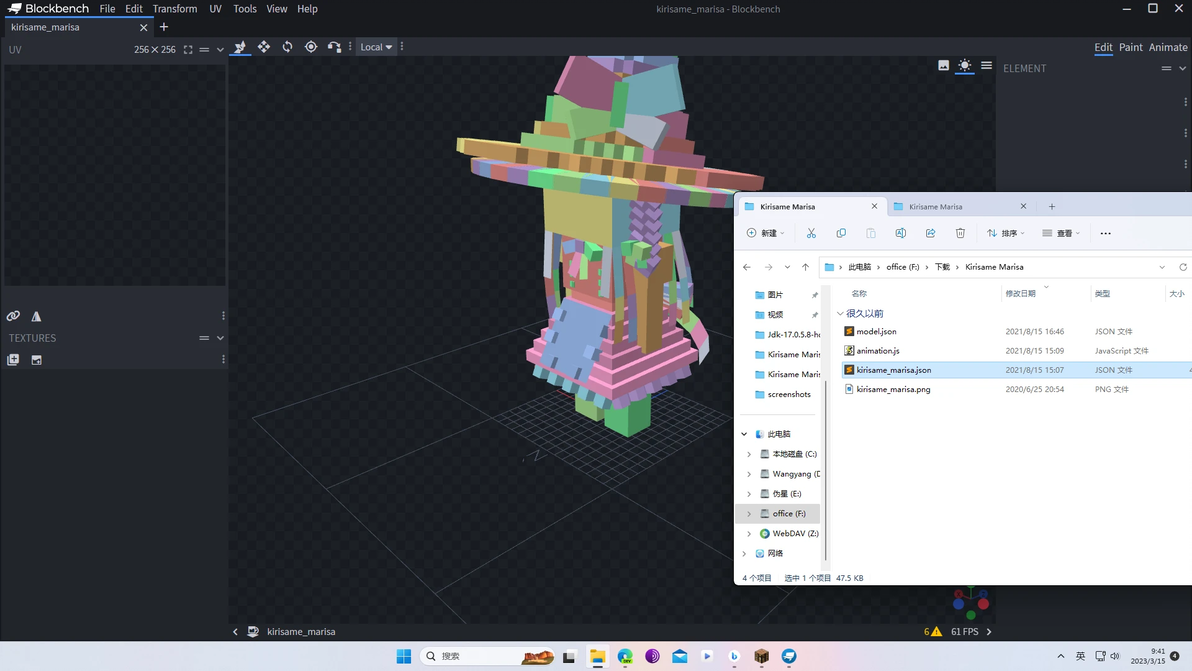
Task: Select the Rotate tool
Action: [287, 47]
